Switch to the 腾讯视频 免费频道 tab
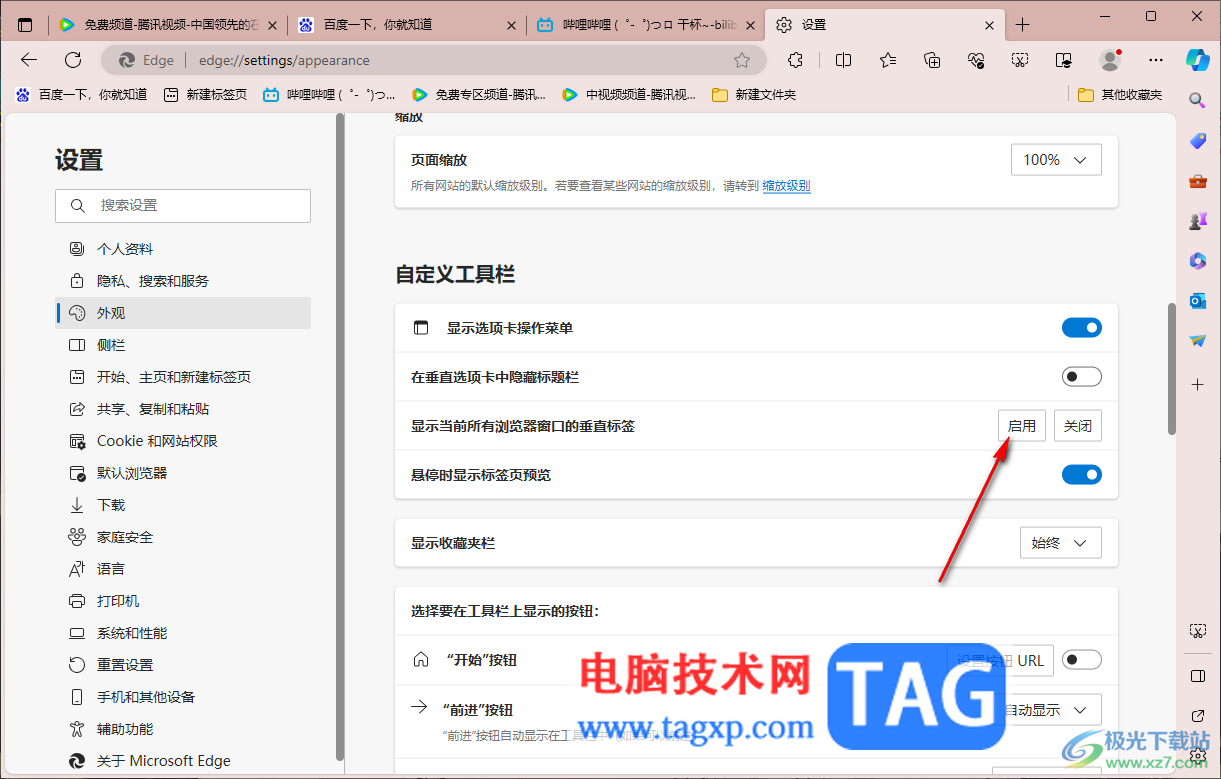 point(168,25)
